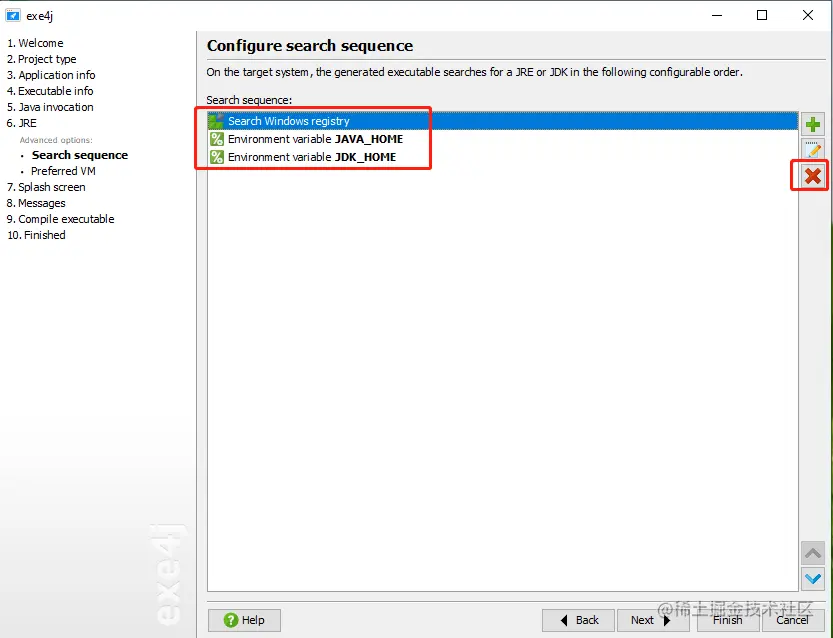Minimize the exe4j window

717,15
